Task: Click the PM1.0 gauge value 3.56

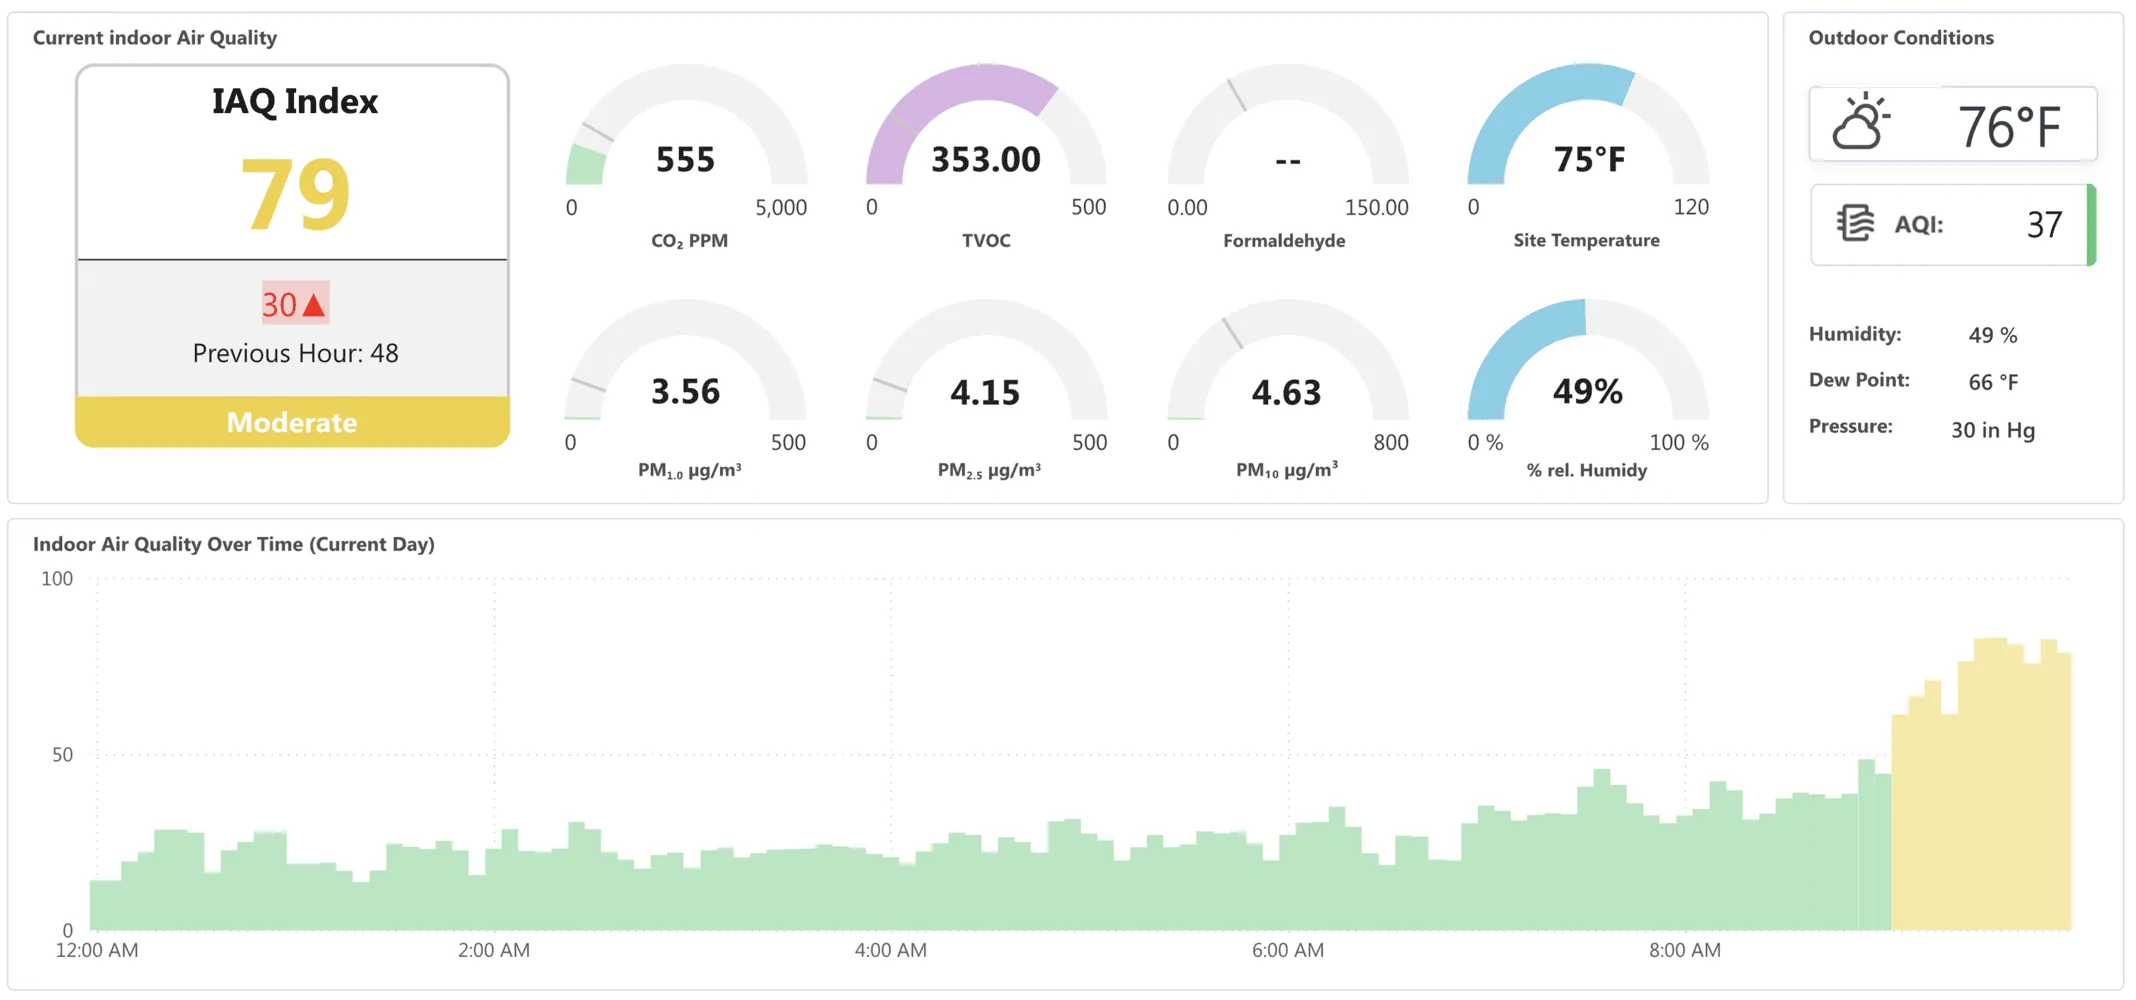Action: tap(685, 391)
